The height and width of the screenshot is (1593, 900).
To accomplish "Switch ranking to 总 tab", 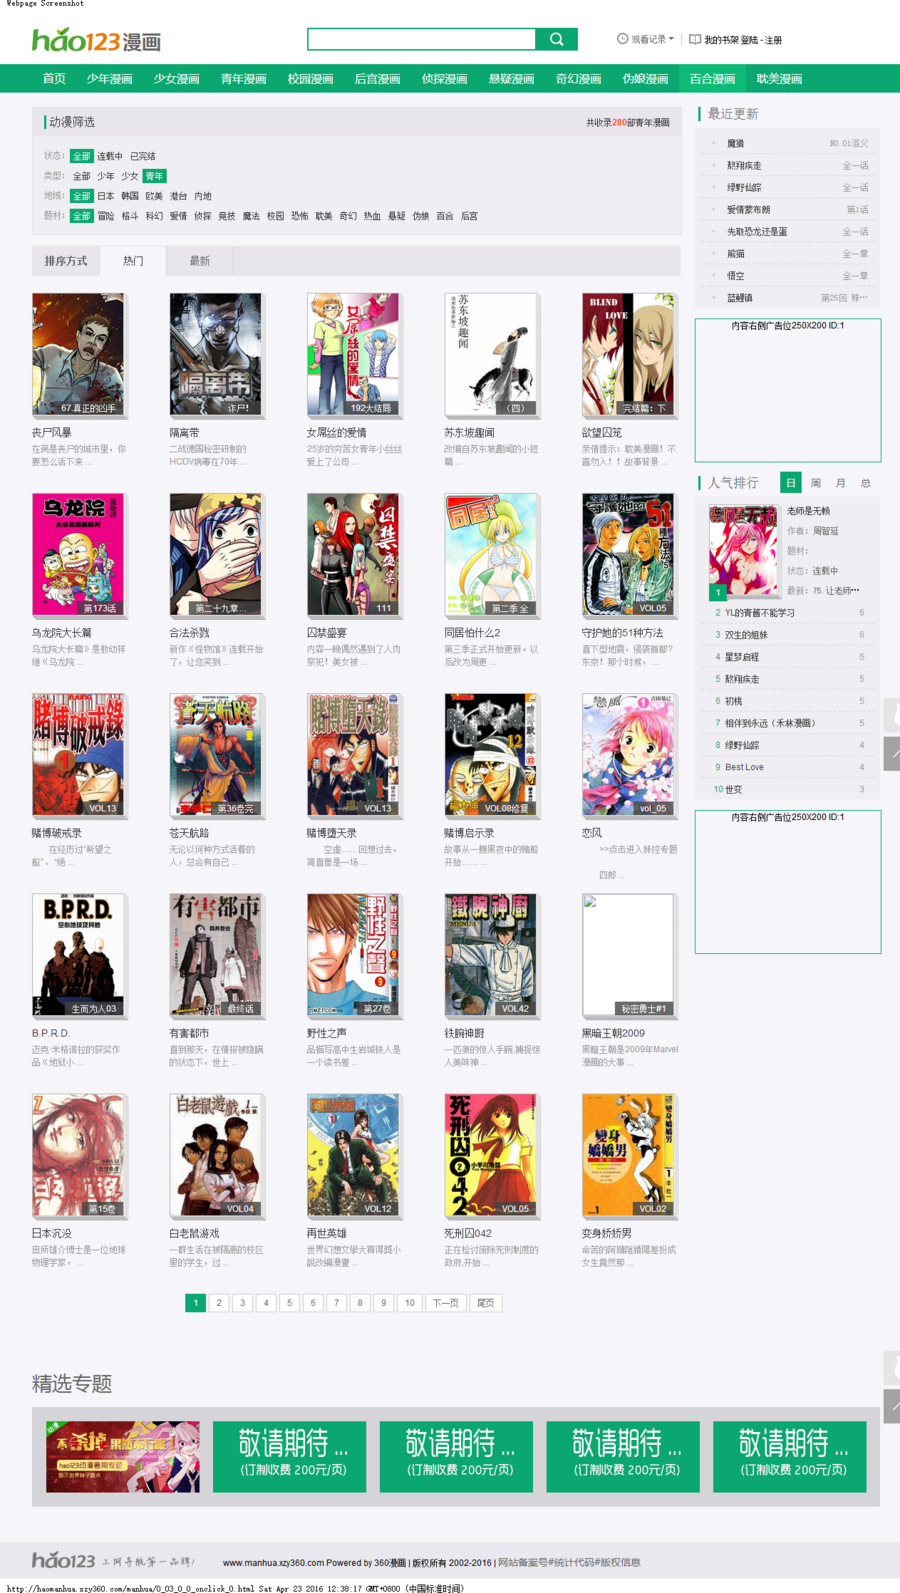I will point(865,483).
